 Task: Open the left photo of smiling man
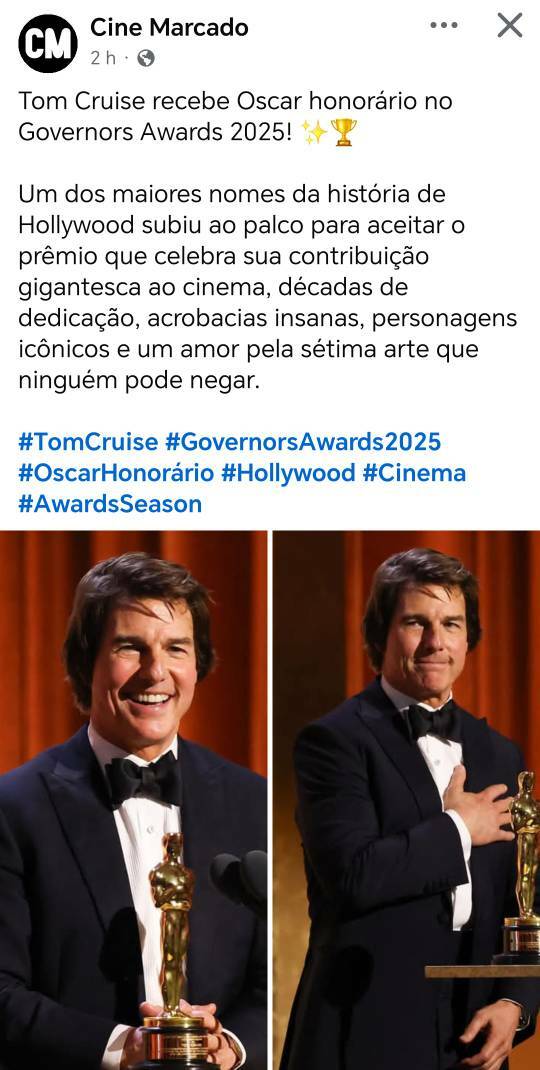click(133, 800)
